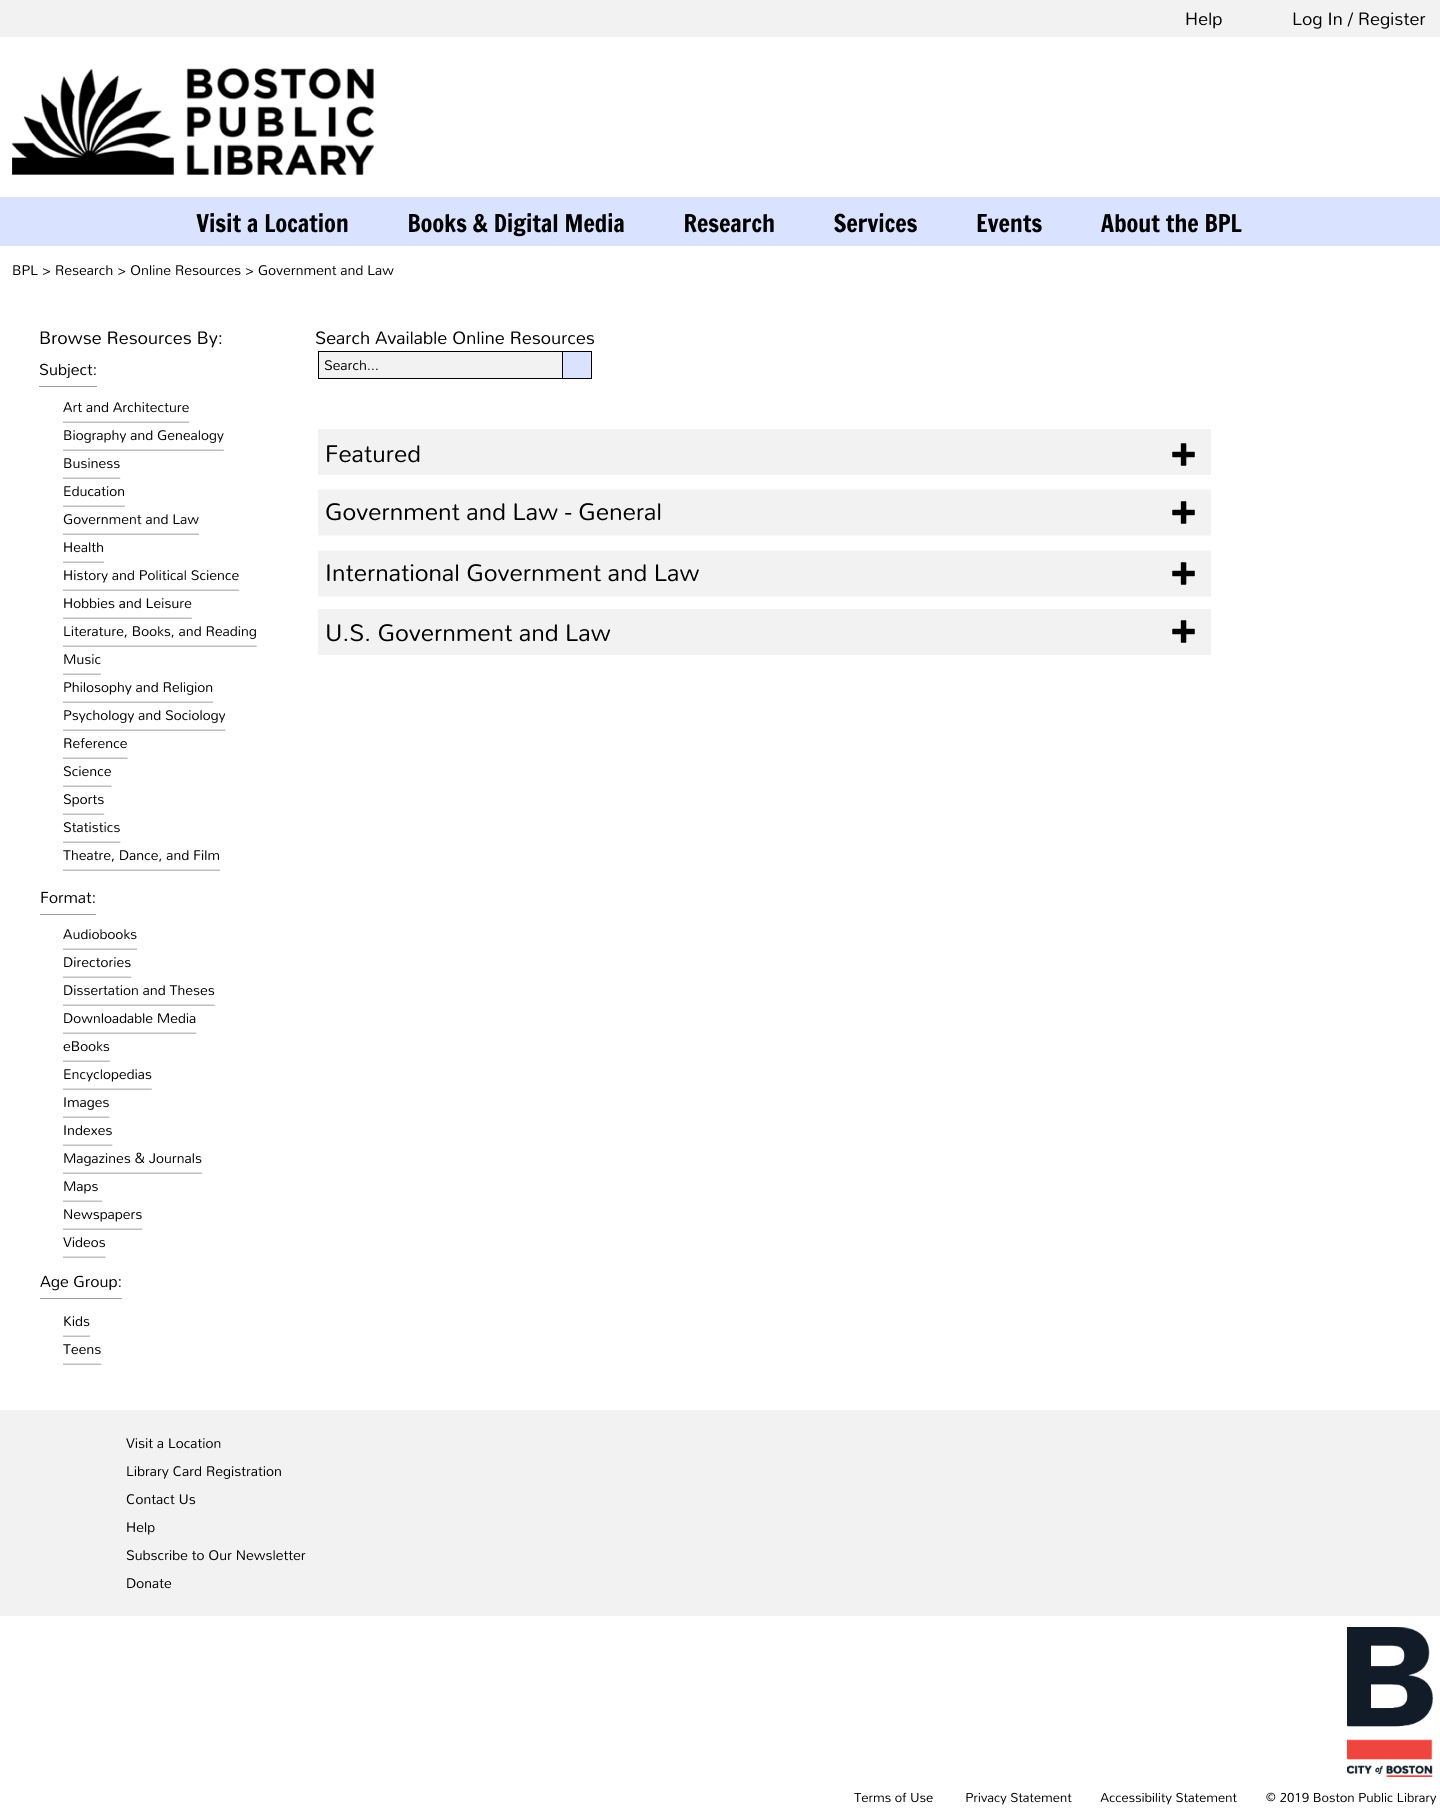
Task: Click Subscribe to Our Newsletter
Action: click(x=216, y=1555)
